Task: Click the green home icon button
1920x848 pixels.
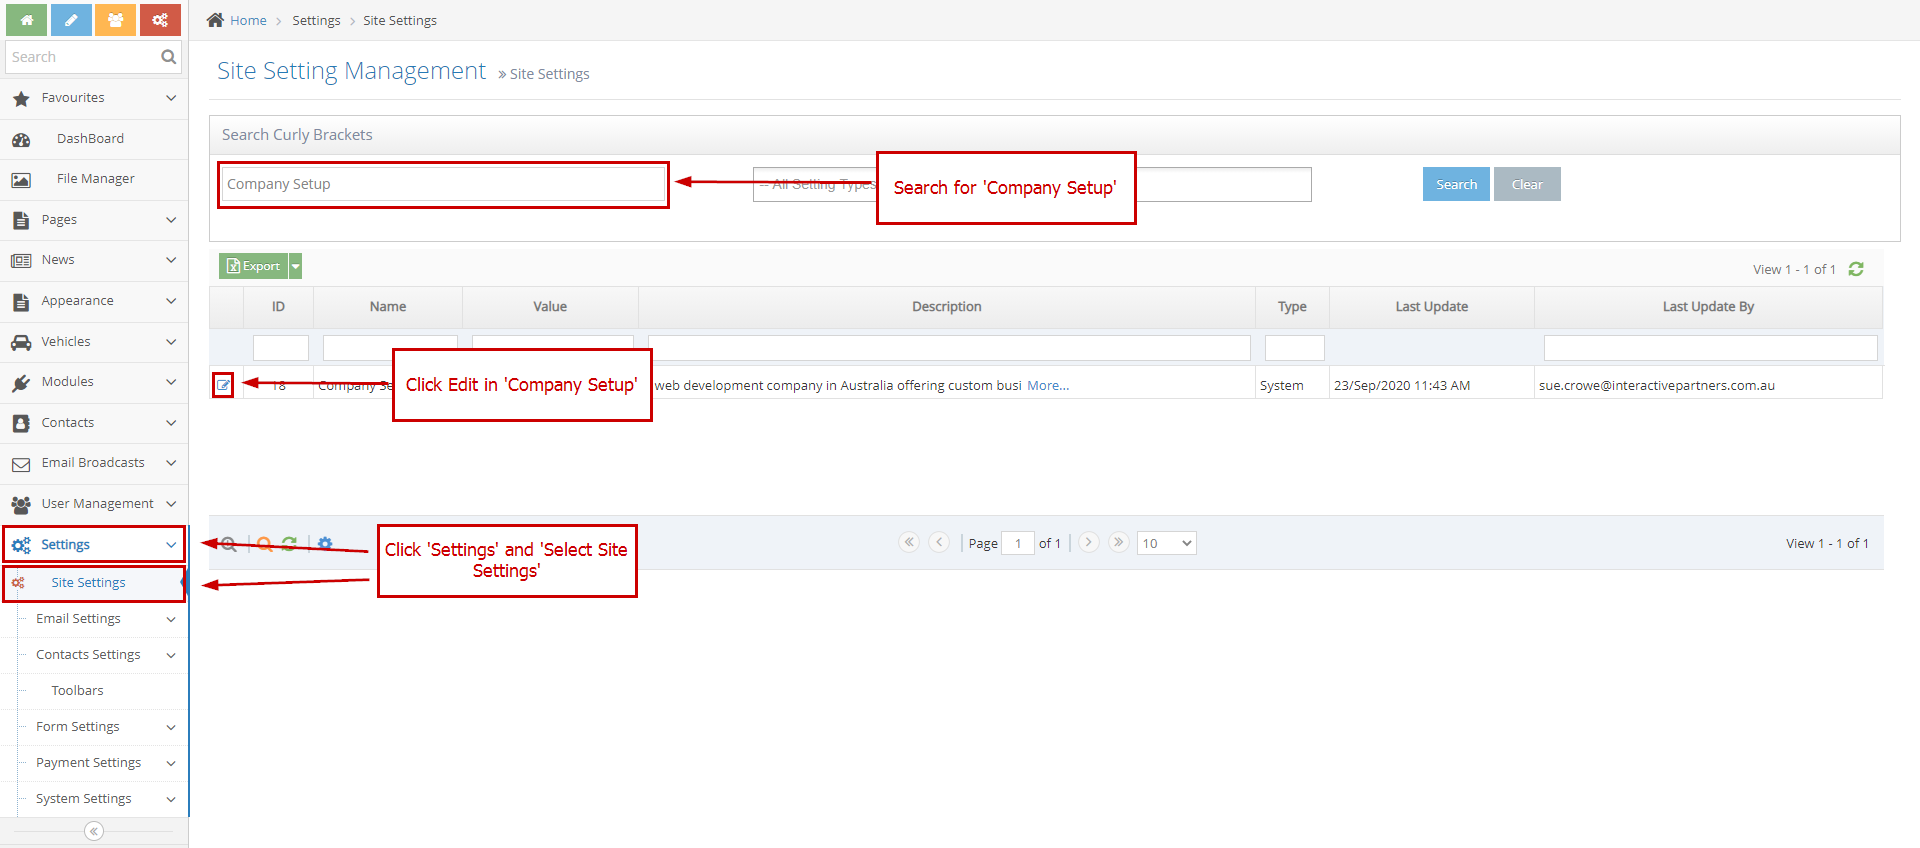Action: click(26, 20)
